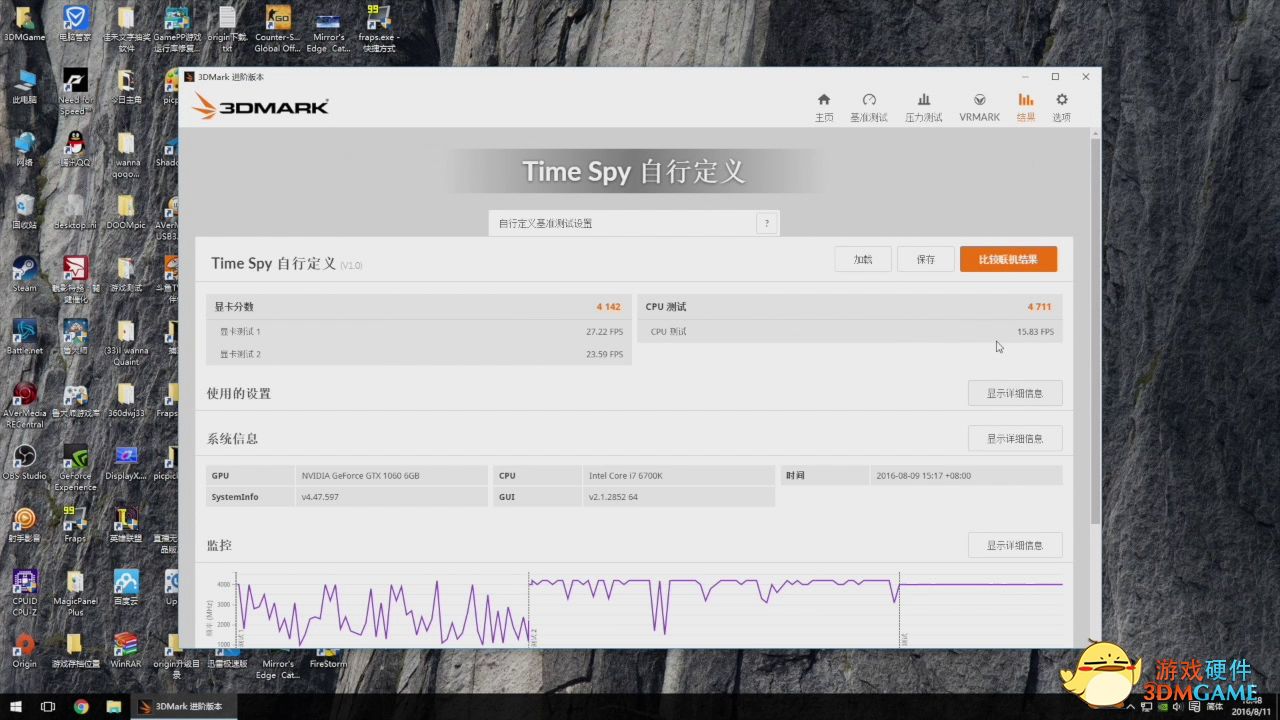Click the graphics score value 4 142

point(608,307)
